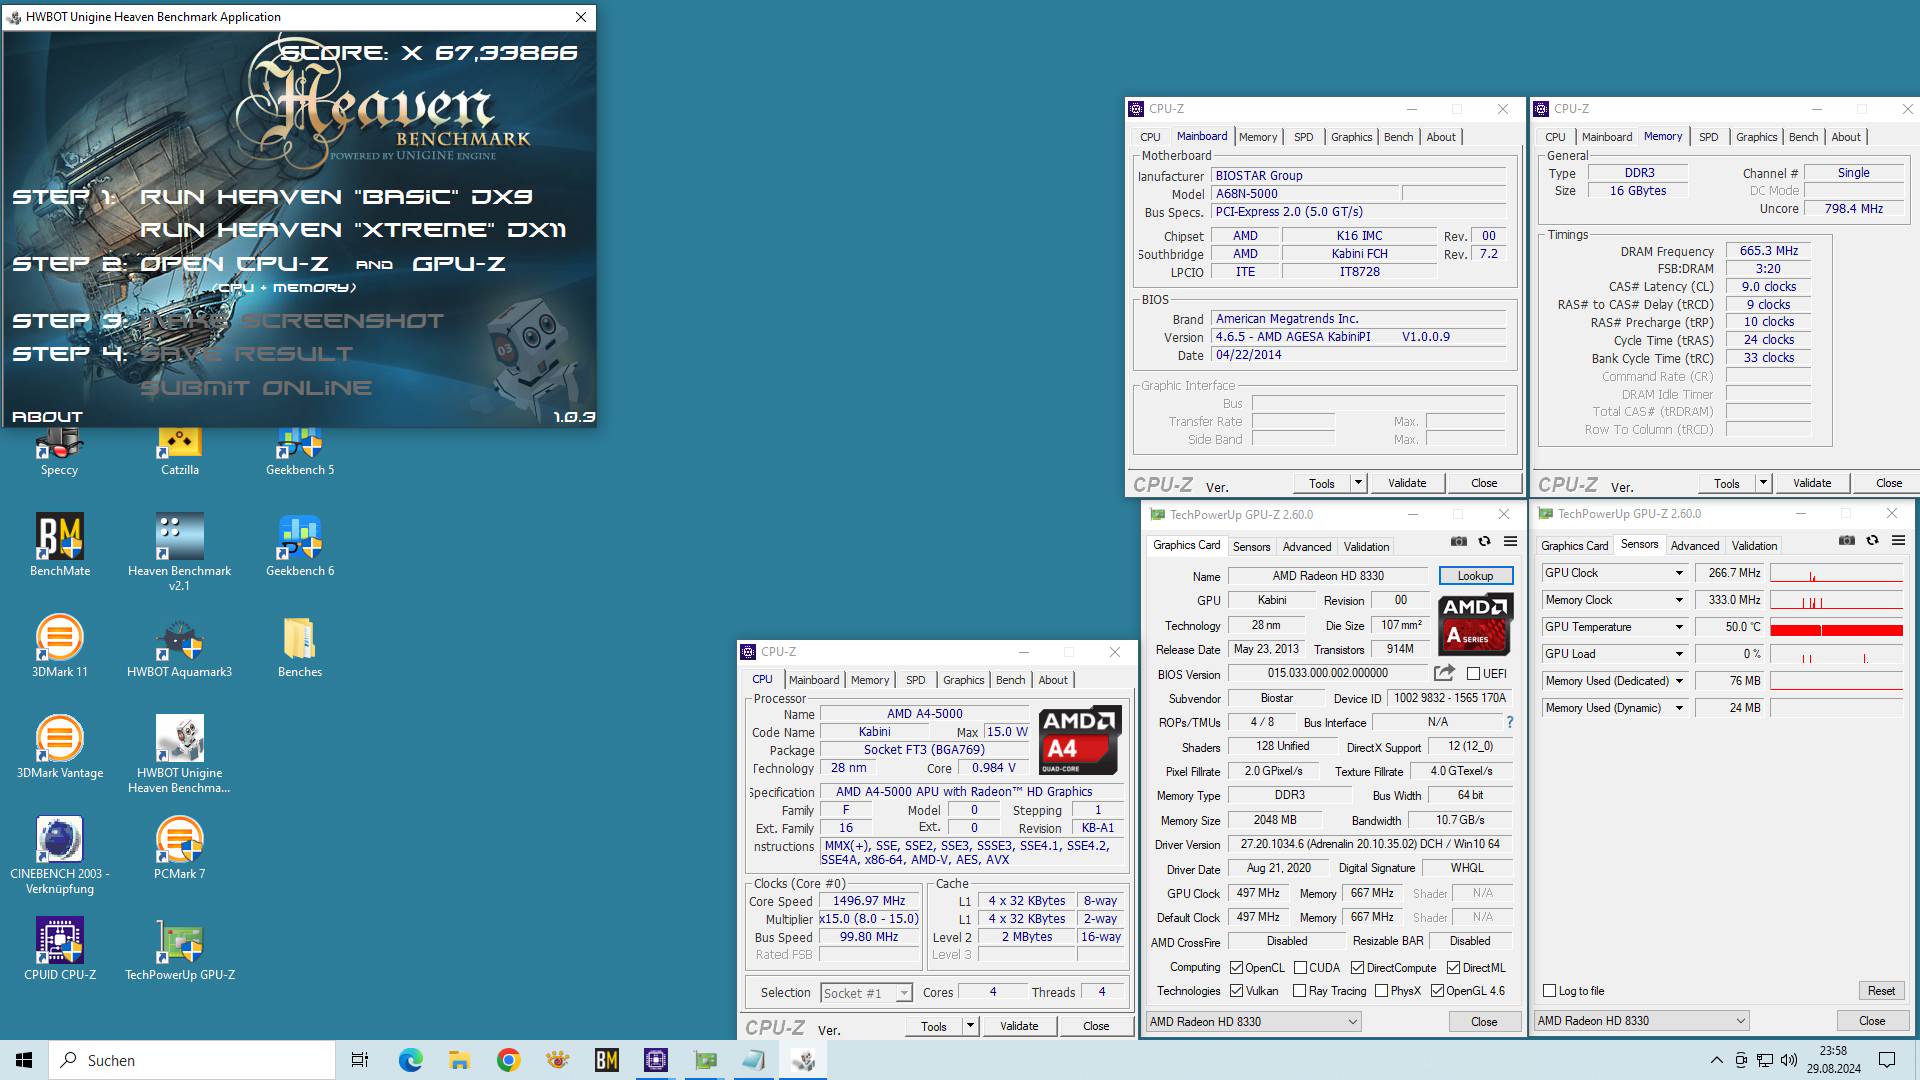
Task: Open Bench tab in CPU-Z Memory window
Action: (x=1803, y=137)
